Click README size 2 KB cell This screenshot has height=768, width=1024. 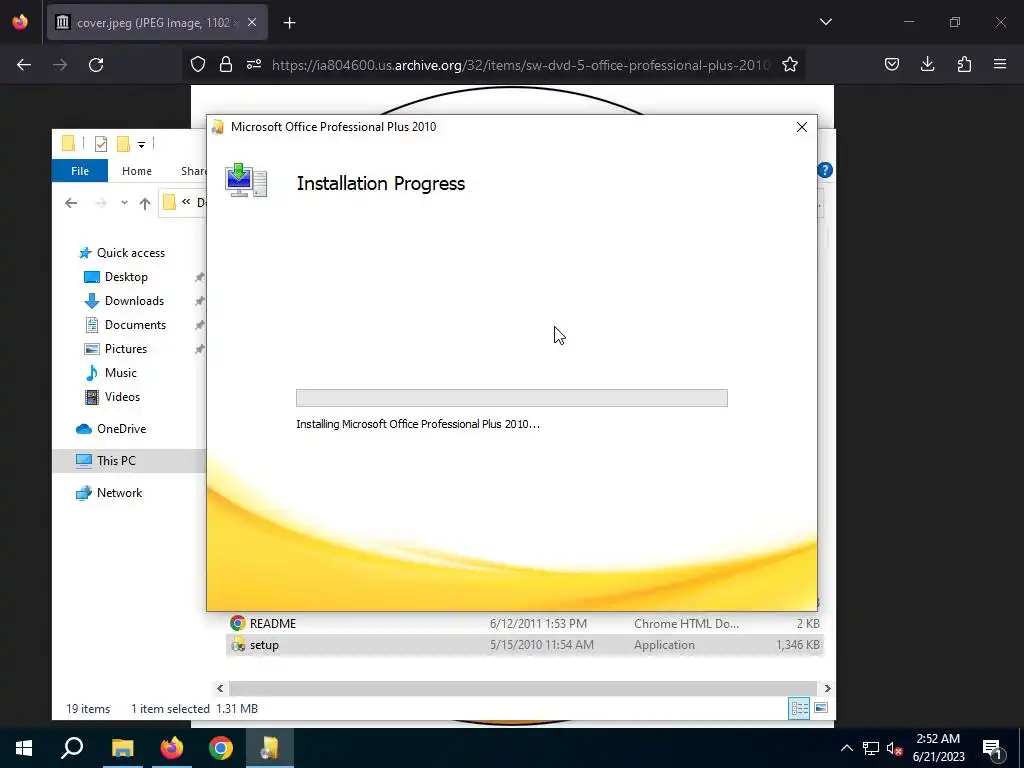pos(808,624)
